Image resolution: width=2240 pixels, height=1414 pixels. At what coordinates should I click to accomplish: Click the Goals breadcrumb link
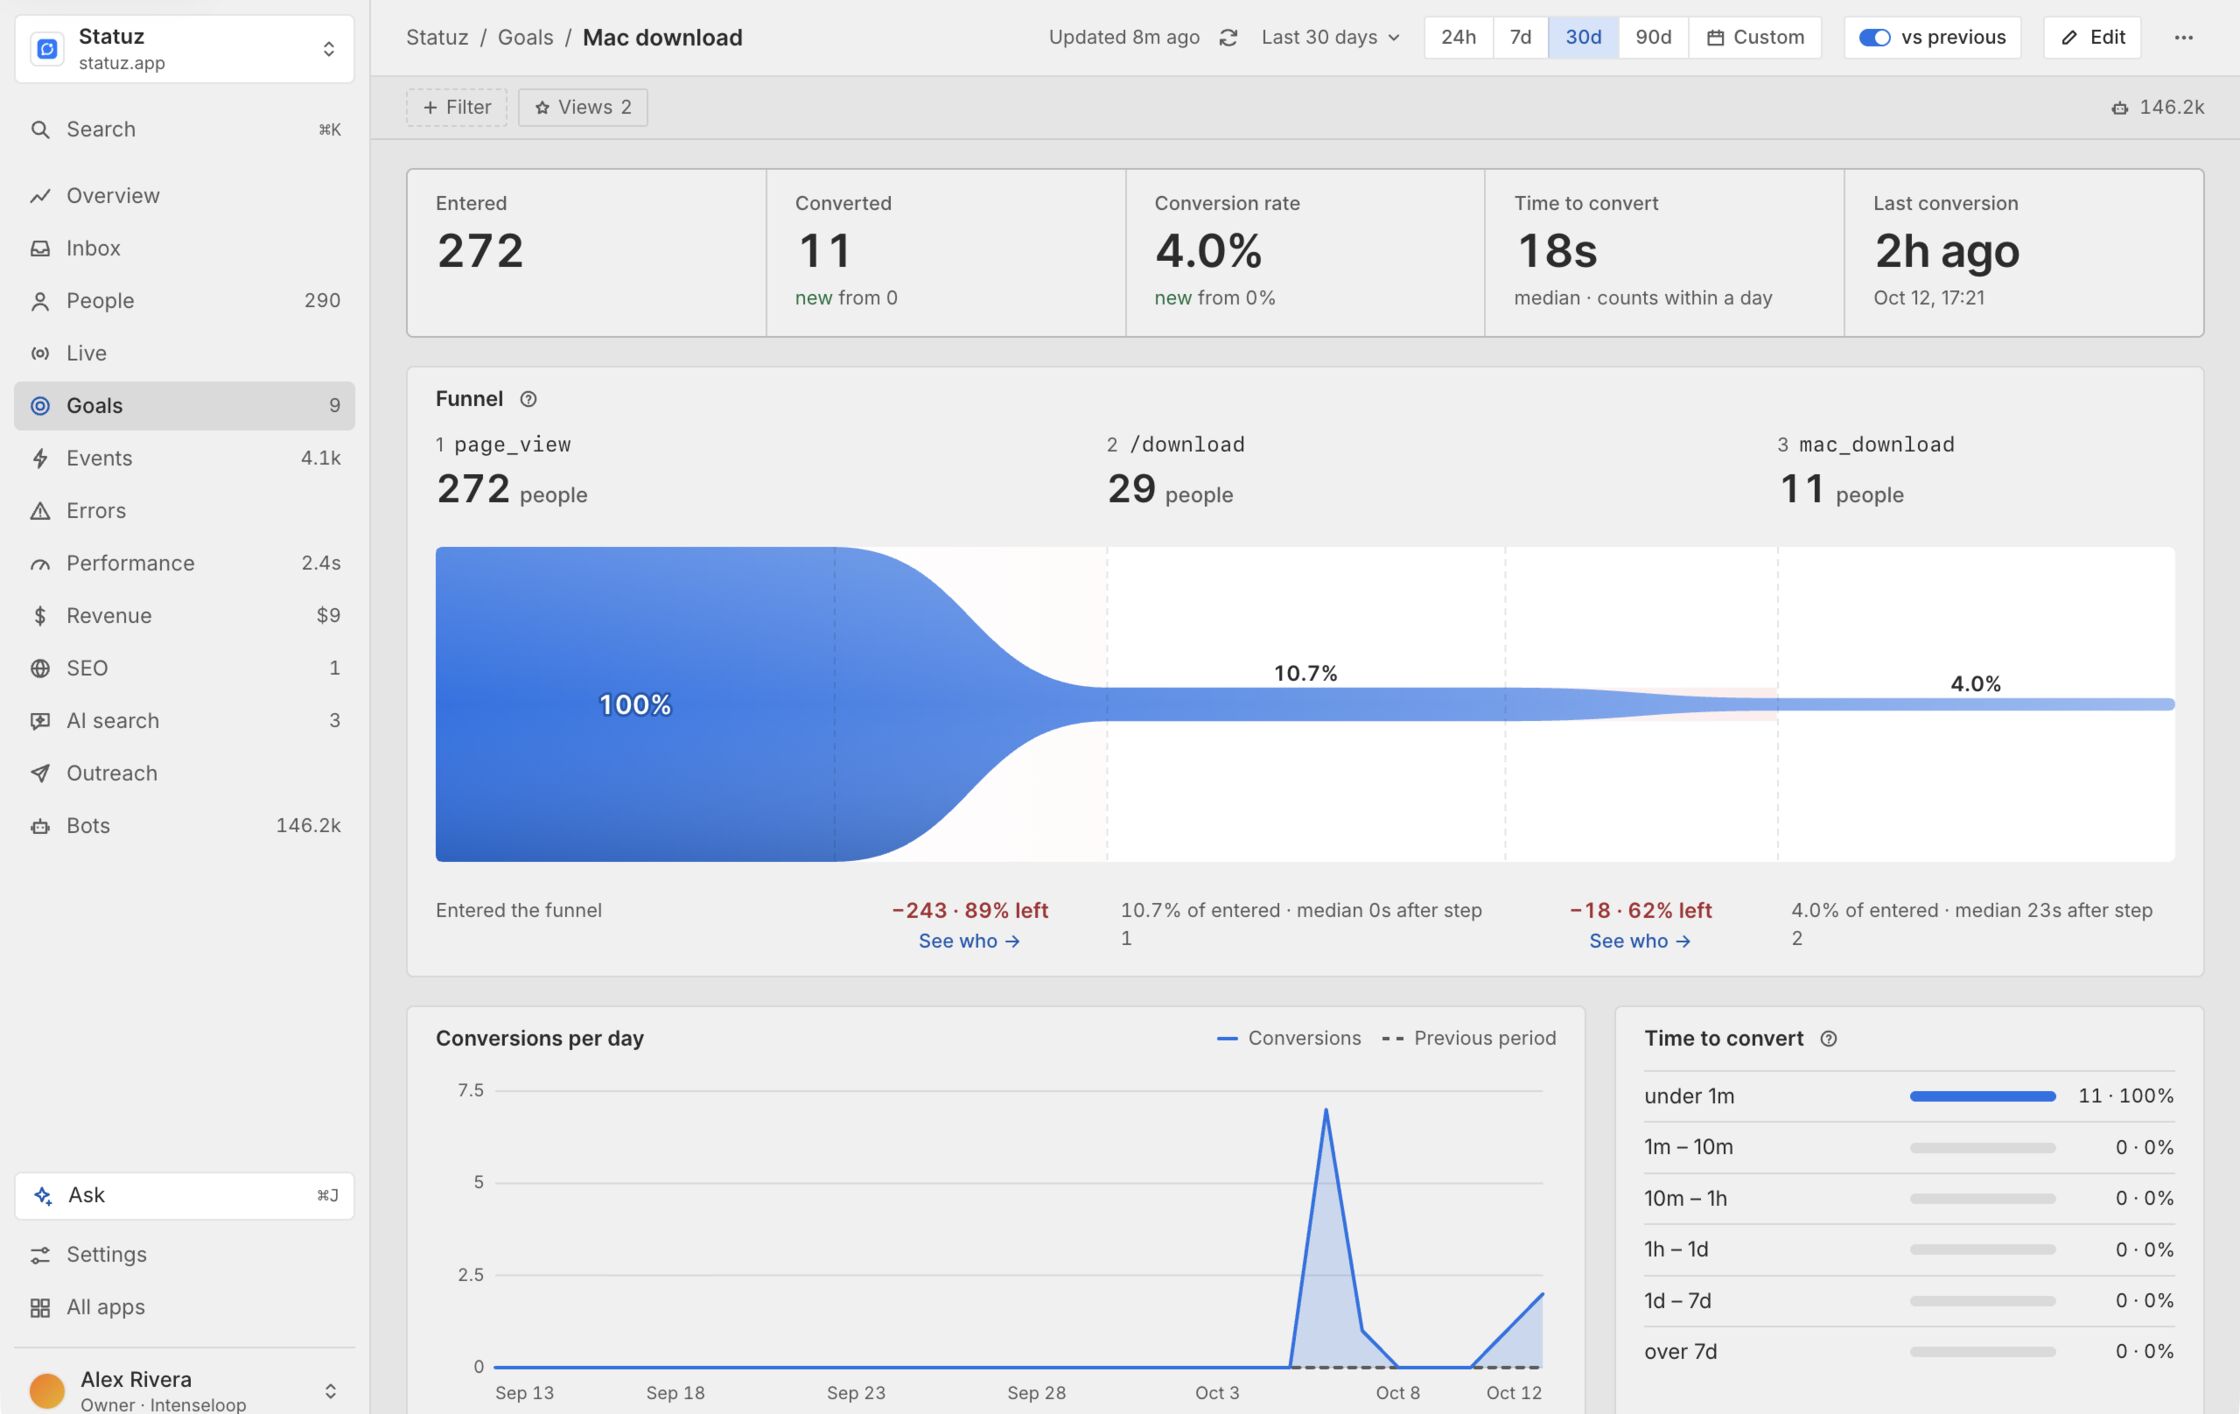pos(525,38)
